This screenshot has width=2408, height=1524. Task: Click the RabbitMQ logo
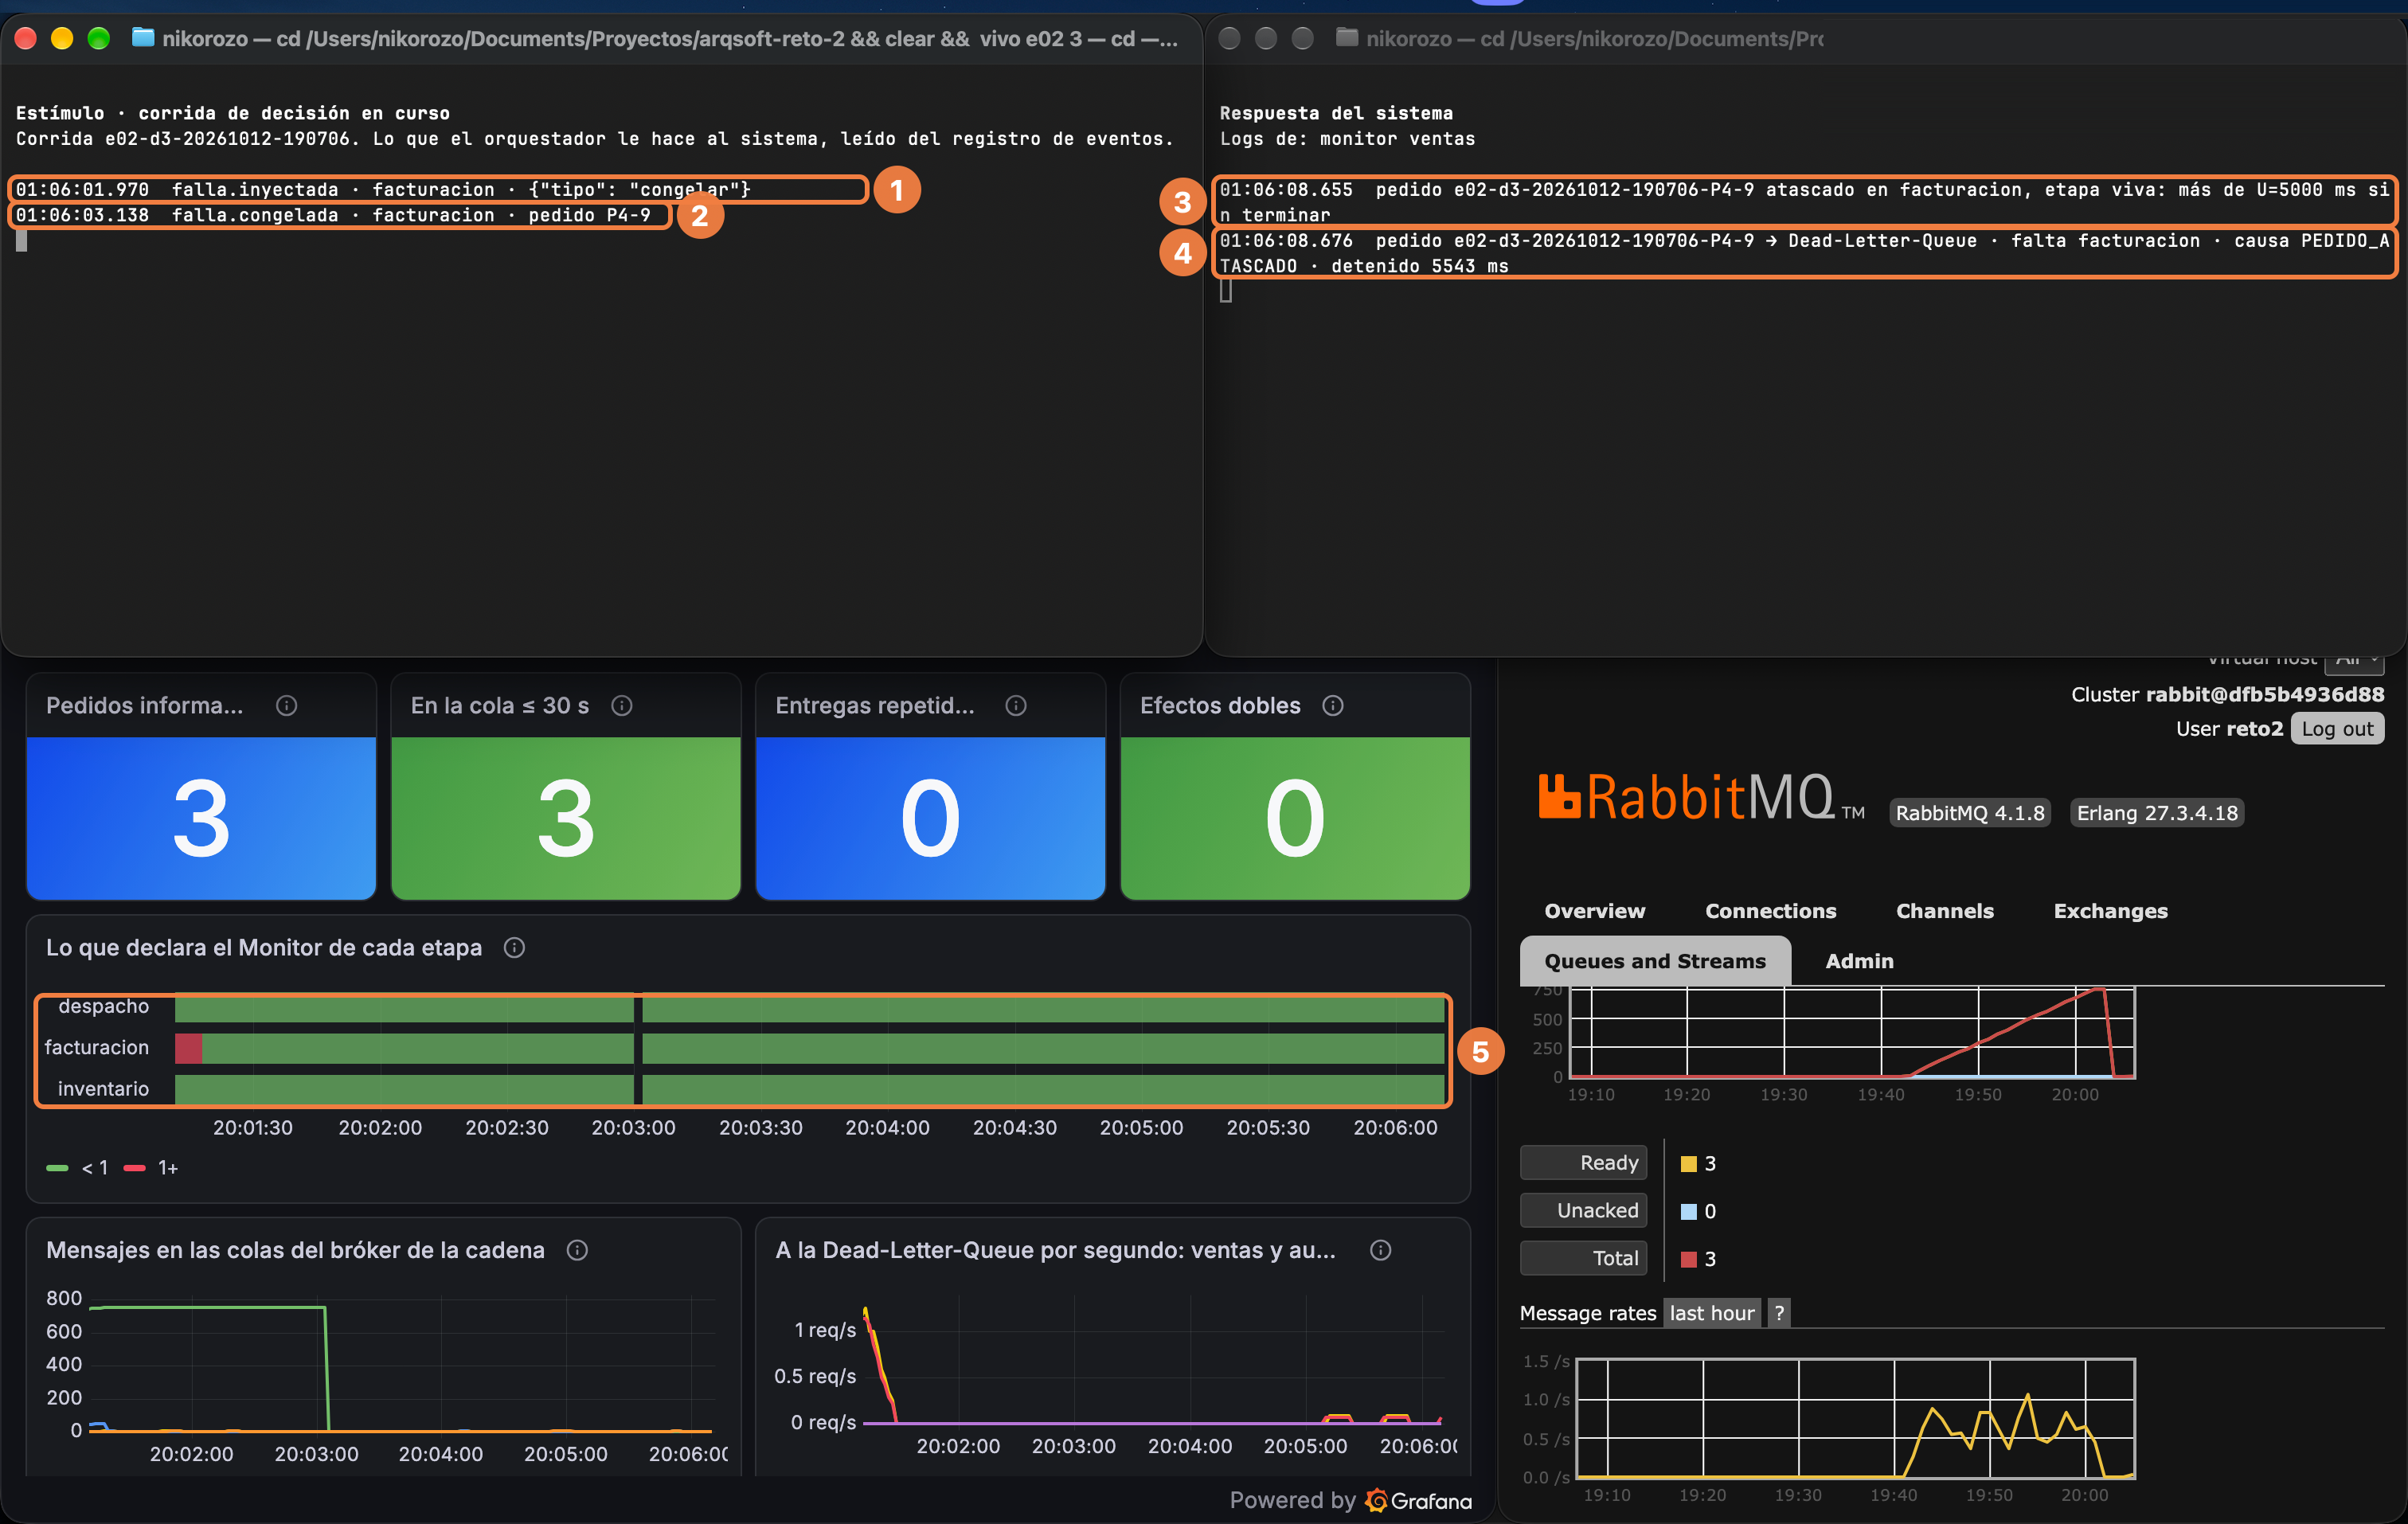[1701, 798]
